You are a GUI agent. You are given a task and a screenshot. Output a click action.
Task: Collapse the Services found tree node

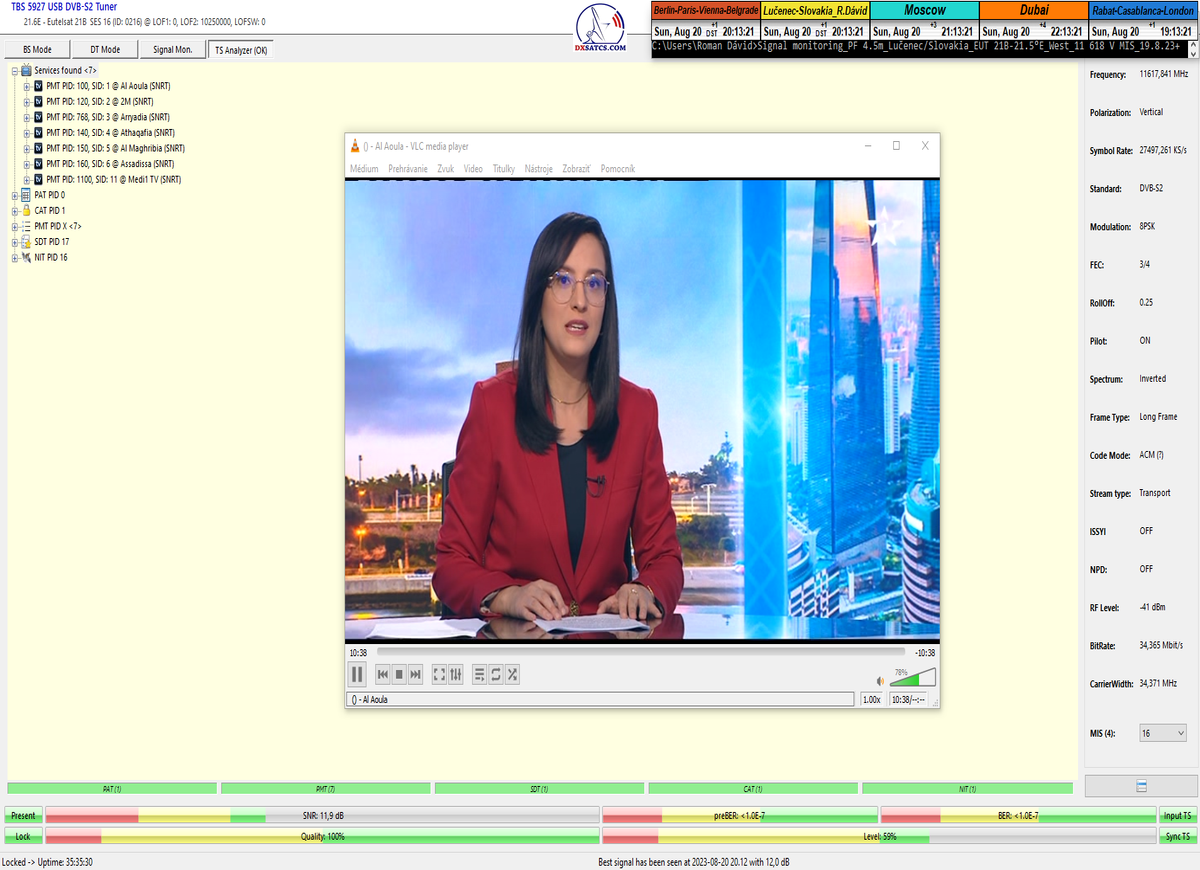(15, 71)
